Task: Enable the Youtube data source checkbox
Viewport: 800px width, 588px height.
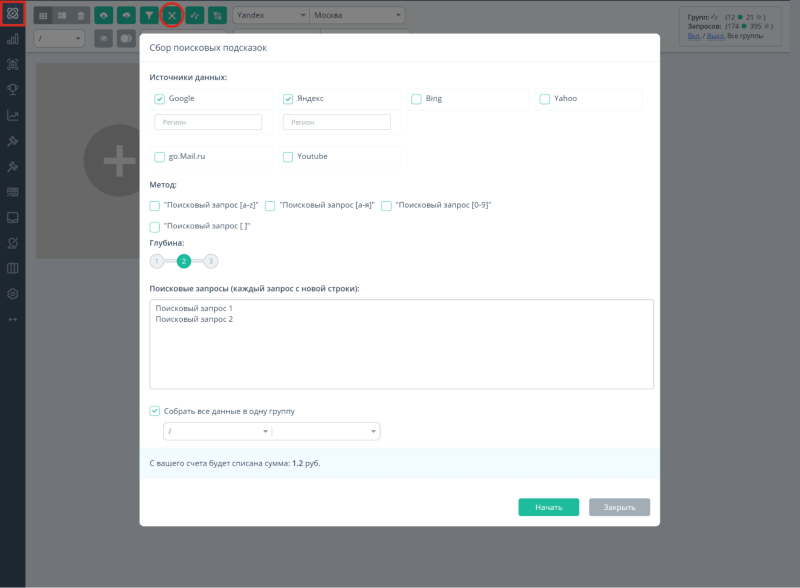Action: coord(288,157)
